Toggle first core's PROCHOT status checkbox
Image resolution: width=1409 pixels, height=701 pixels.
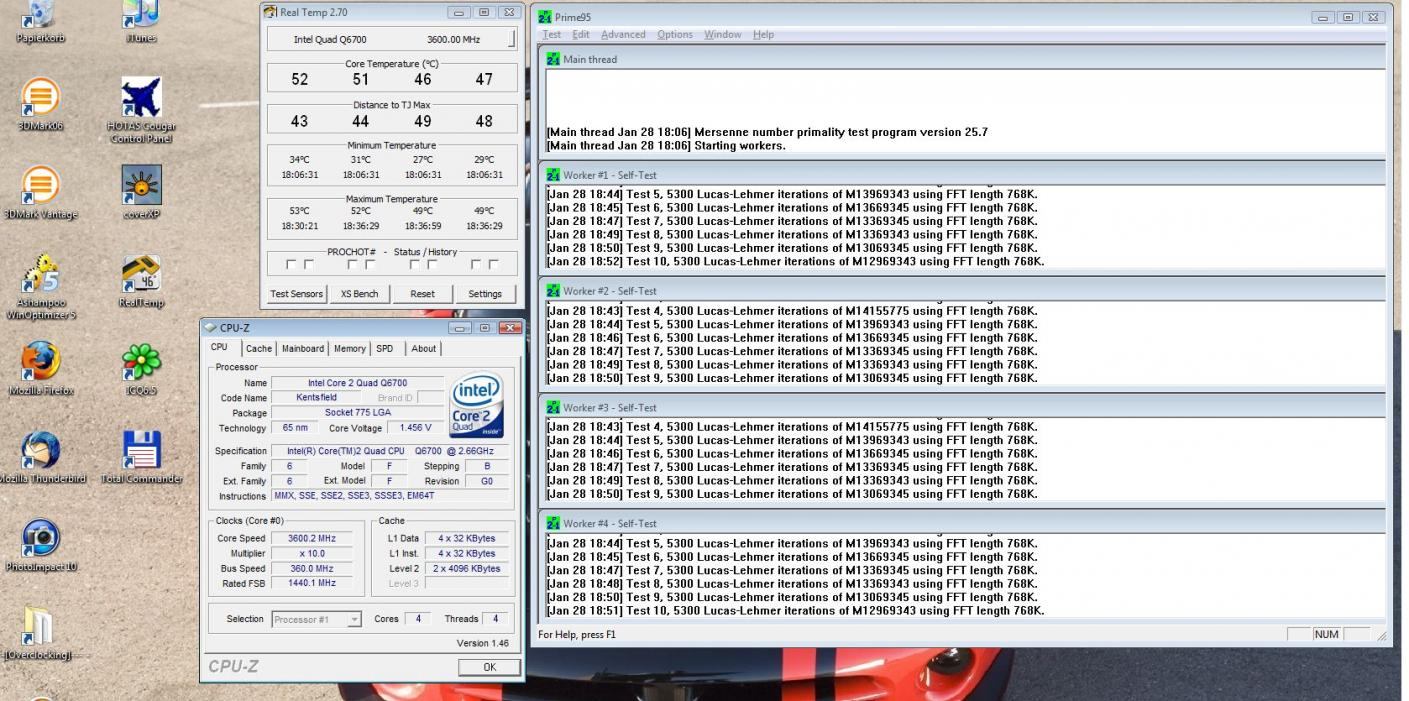(x=291, y=265)
